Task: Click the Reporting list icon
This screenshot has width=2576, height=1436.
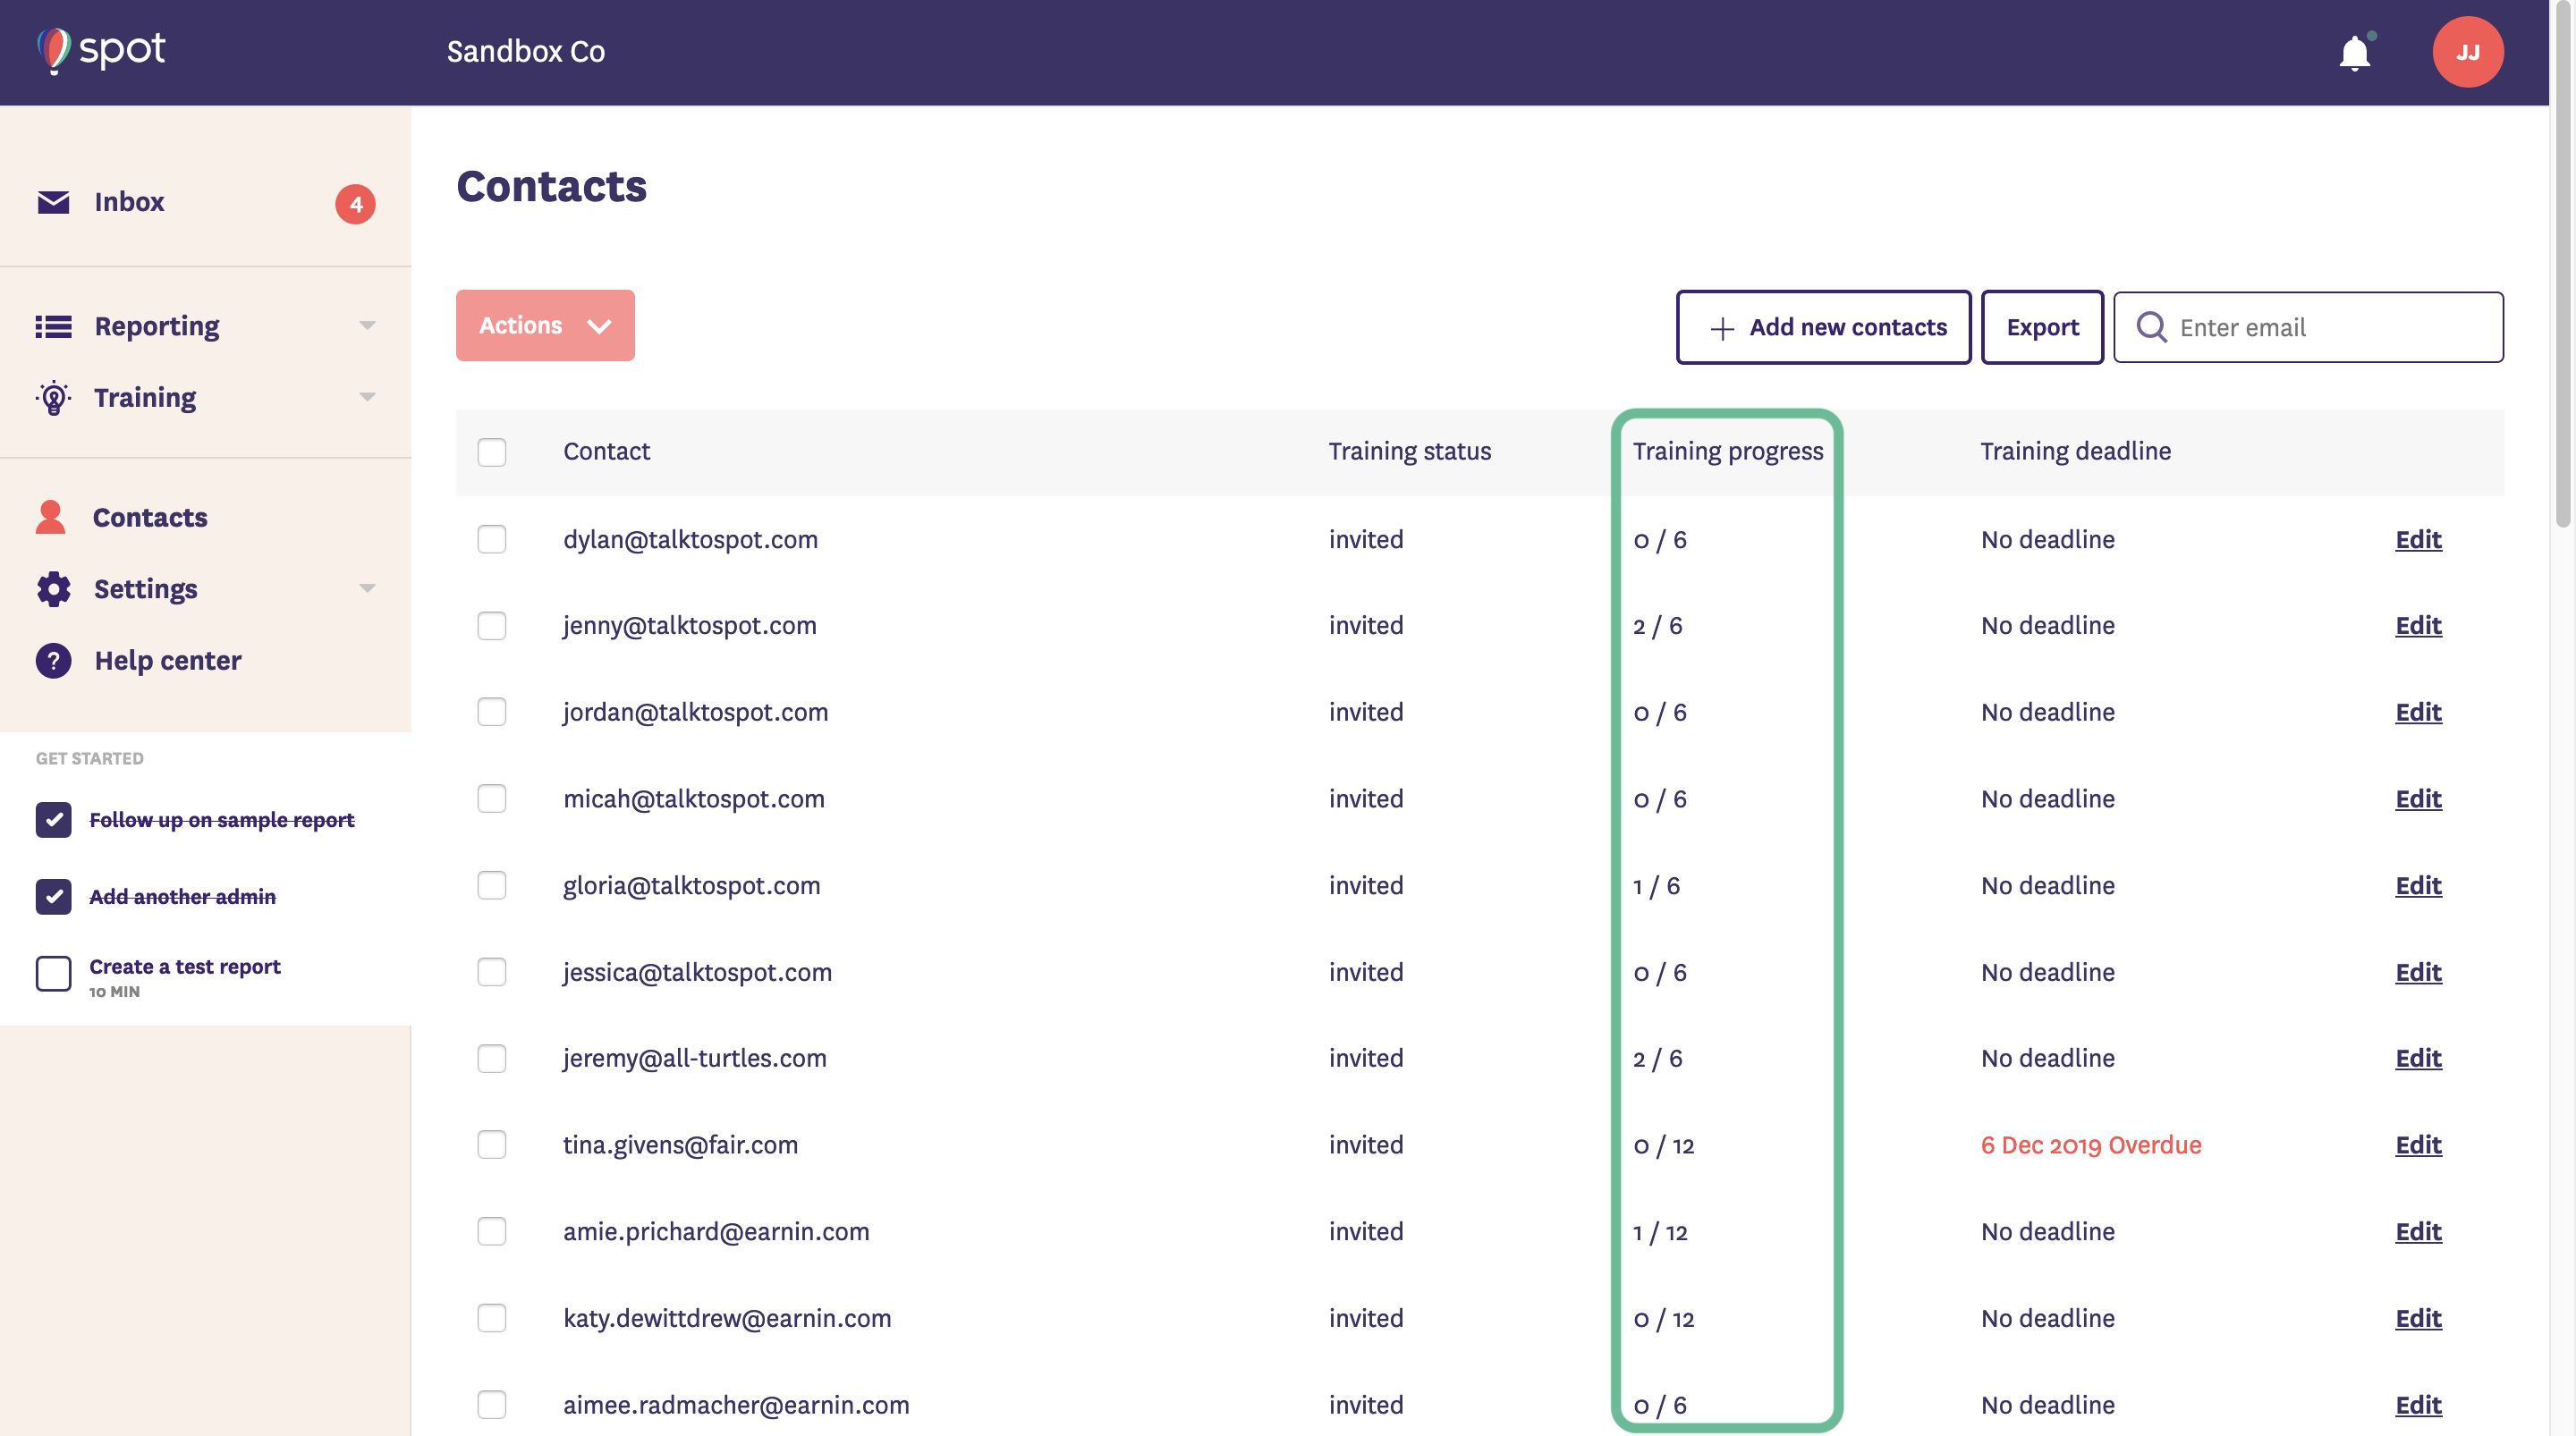Action: tap(53, 326)
